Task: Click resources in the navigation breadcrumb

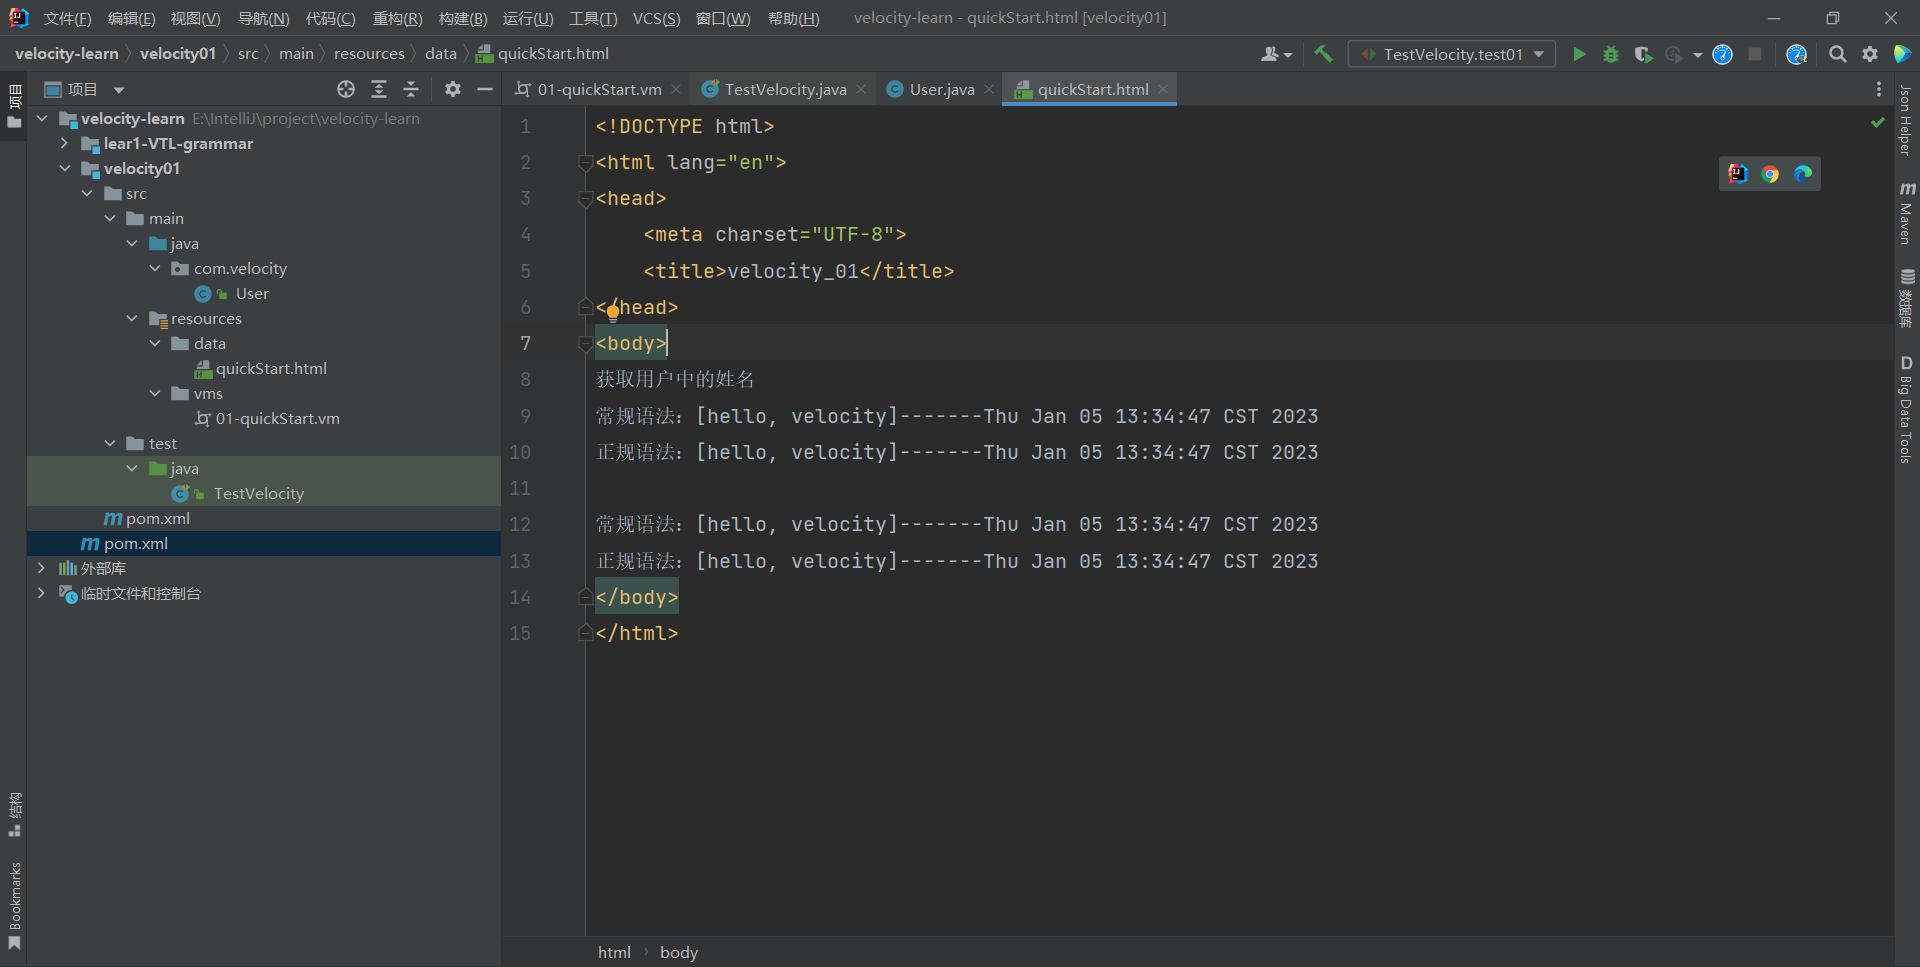Action: (x=369, y=54)
